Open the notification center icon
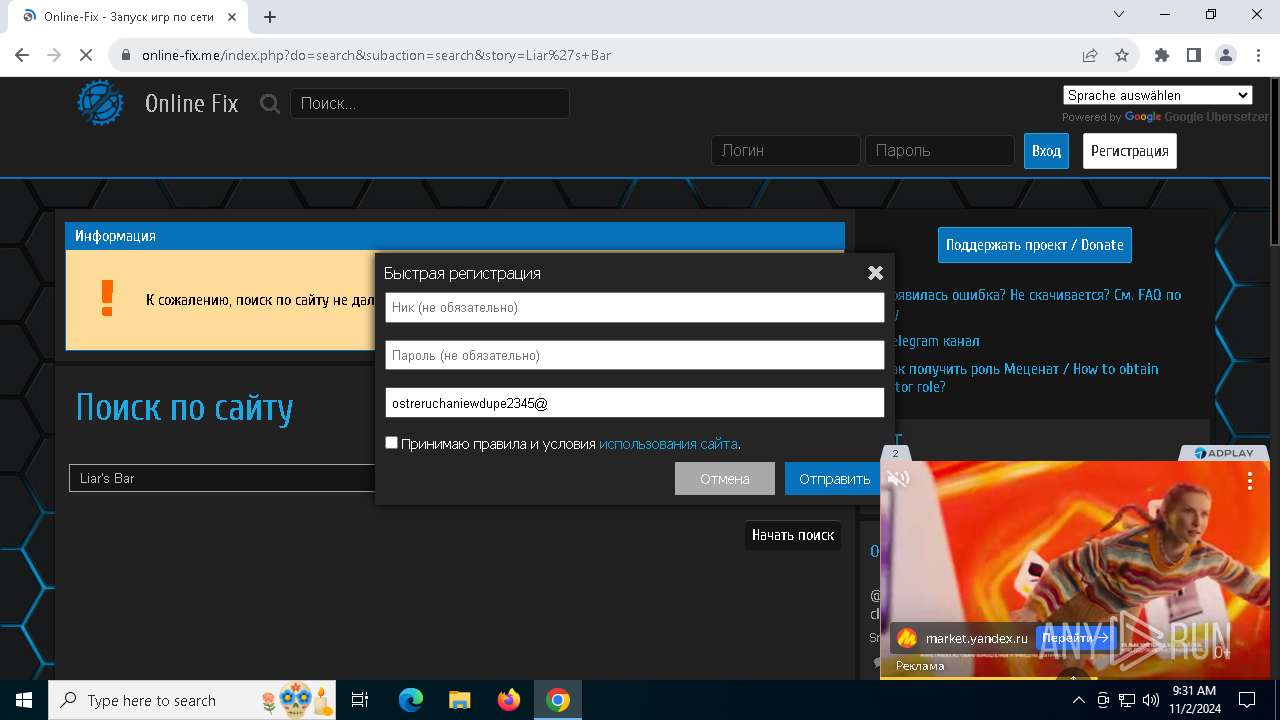1280x720 pixels. click(1247, 700)
